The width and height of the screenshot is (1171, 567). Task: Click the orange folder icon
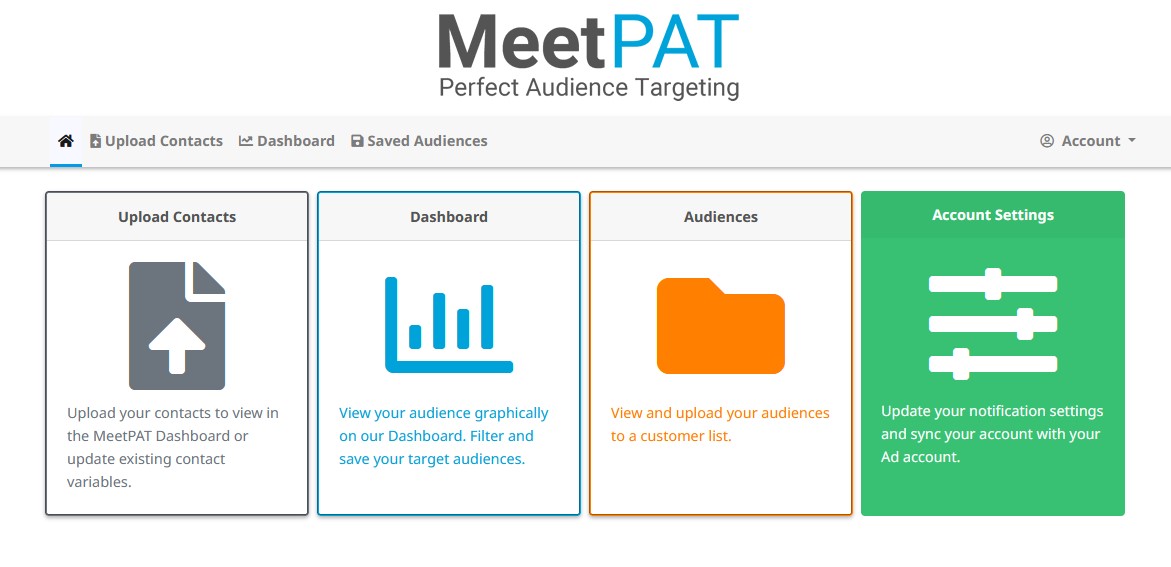720,326
